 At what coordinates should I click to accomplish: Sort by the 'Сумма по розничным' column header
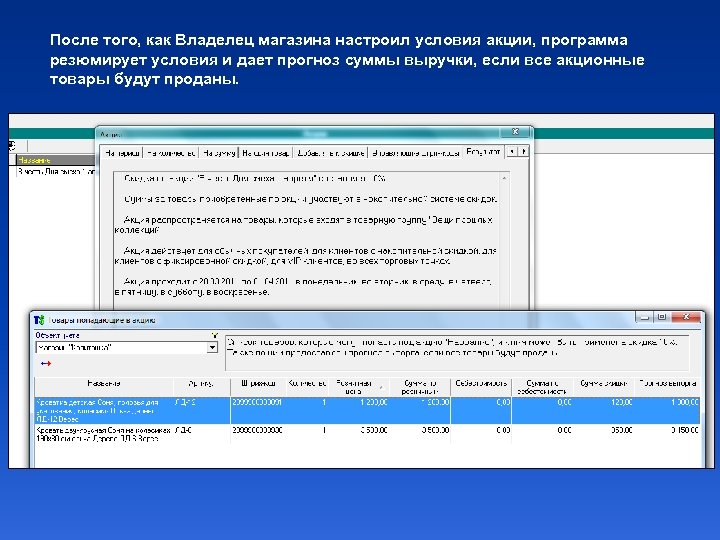point(420,387)
